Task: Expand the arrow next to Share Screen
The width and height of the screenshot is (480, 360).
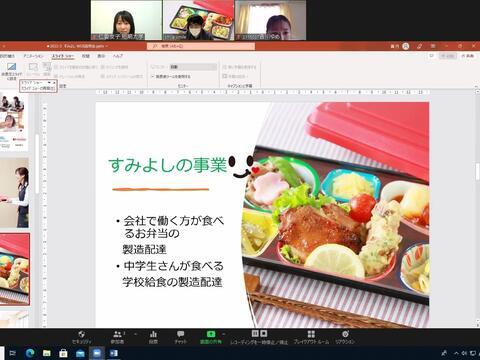Action: pyautogui.click(x=224, y=334)
